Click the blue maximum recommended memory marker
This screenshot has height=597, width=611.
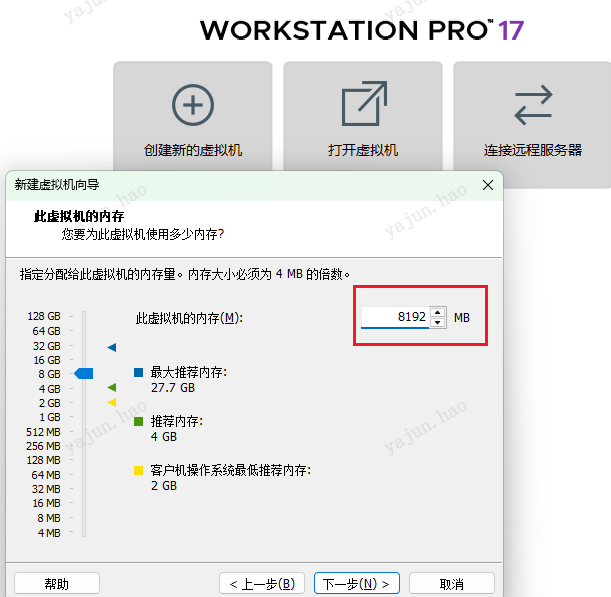112,347
